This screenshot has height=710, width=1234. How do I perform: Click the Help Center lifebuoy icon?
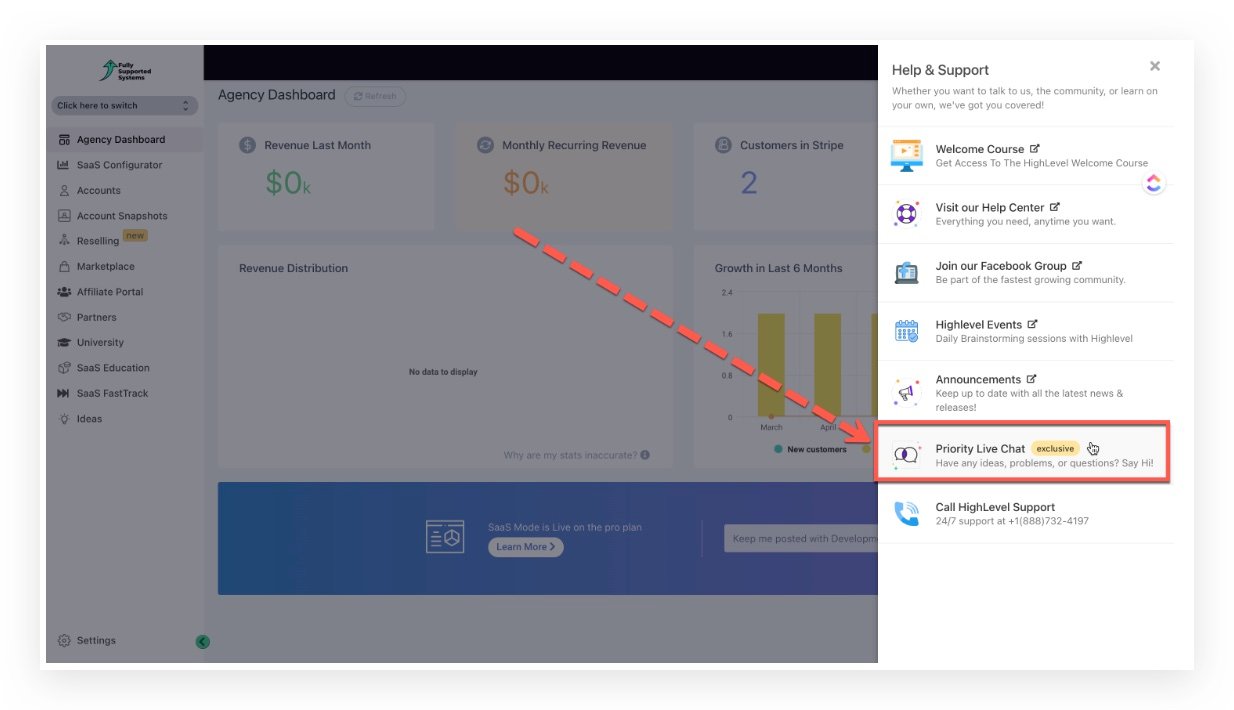click(906, 214)
